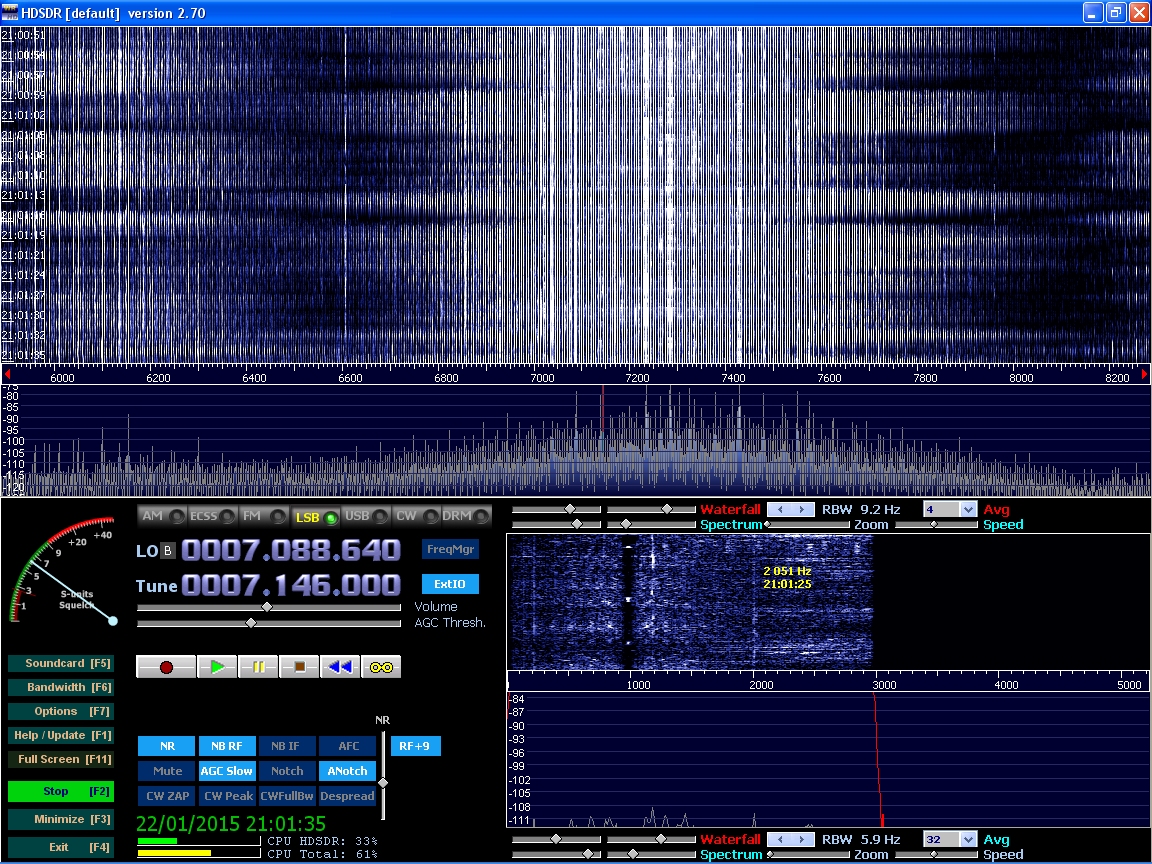Pause playback with the yellow pause button
The height and width of the screenshot is (864, 1152).
(258, 667)
